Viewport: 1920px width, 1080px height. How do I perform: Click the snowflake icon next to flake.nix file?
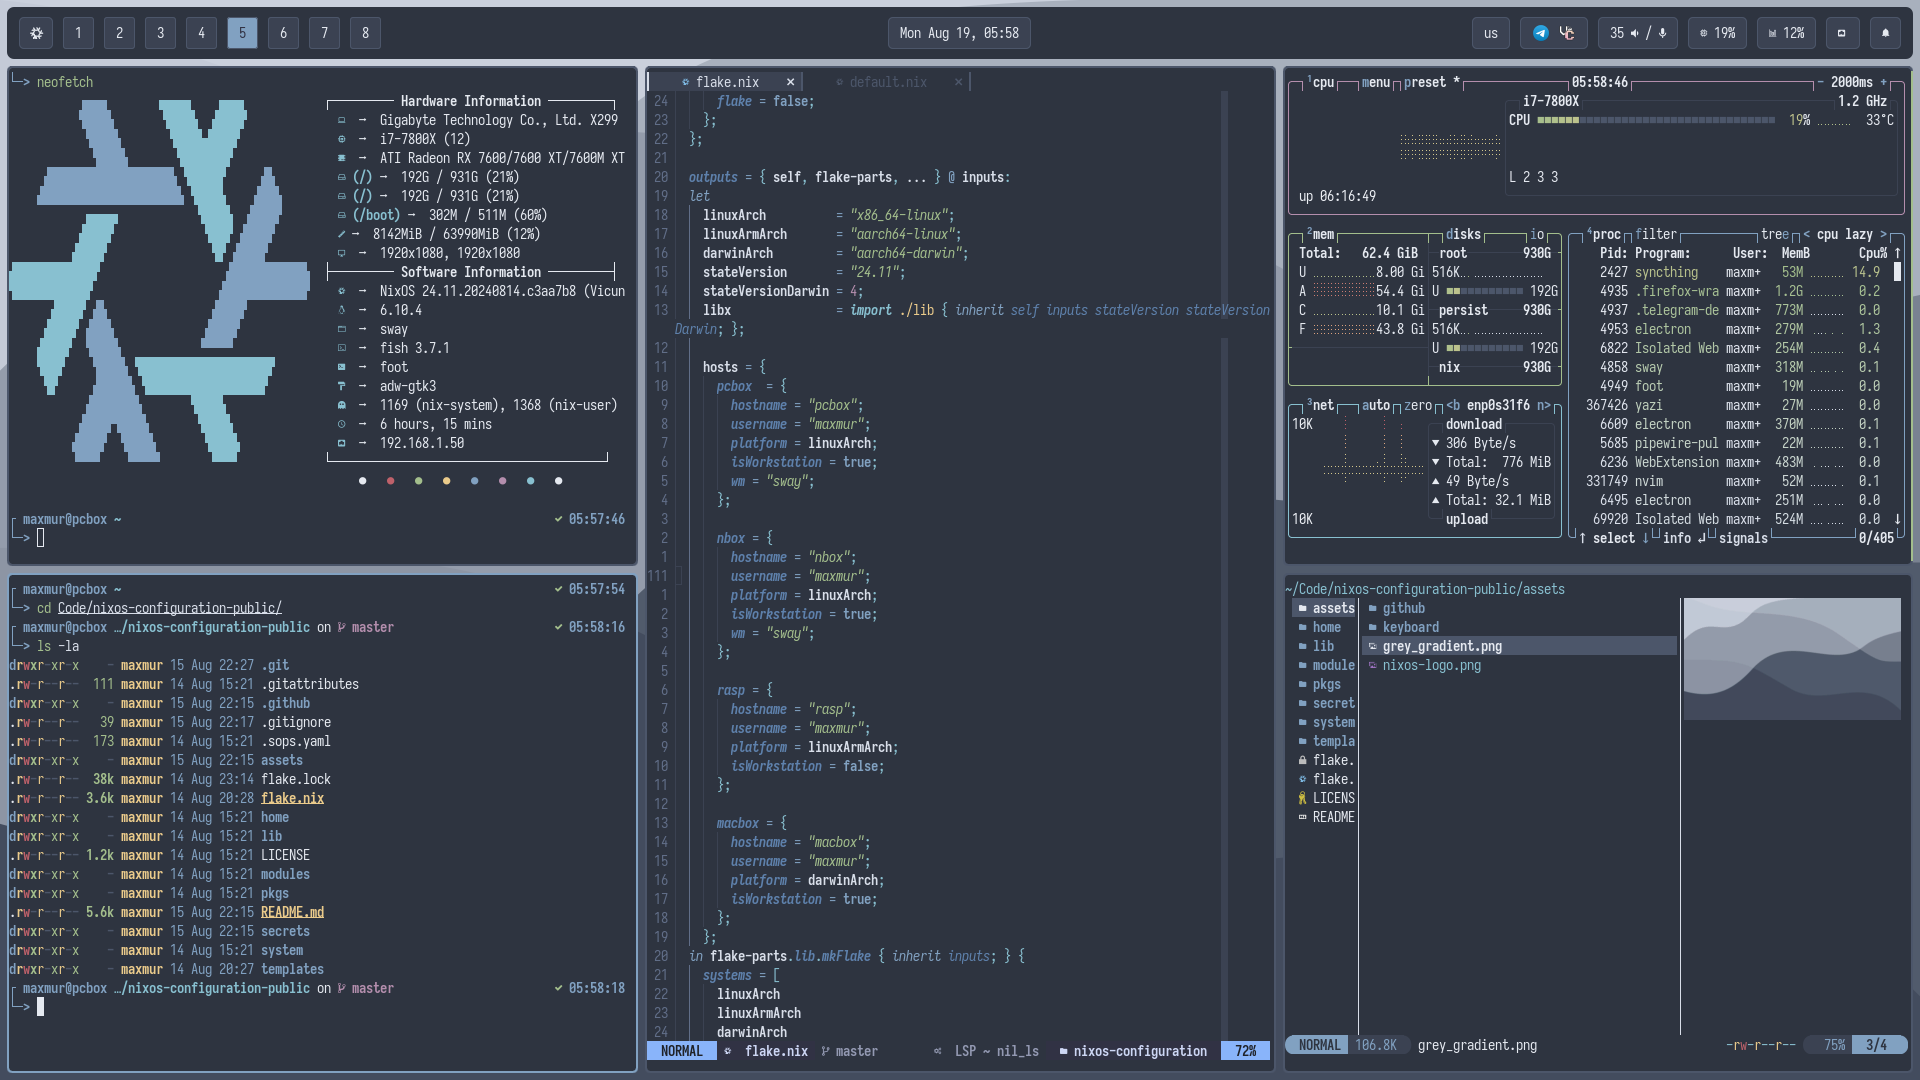coord(1303,779)
